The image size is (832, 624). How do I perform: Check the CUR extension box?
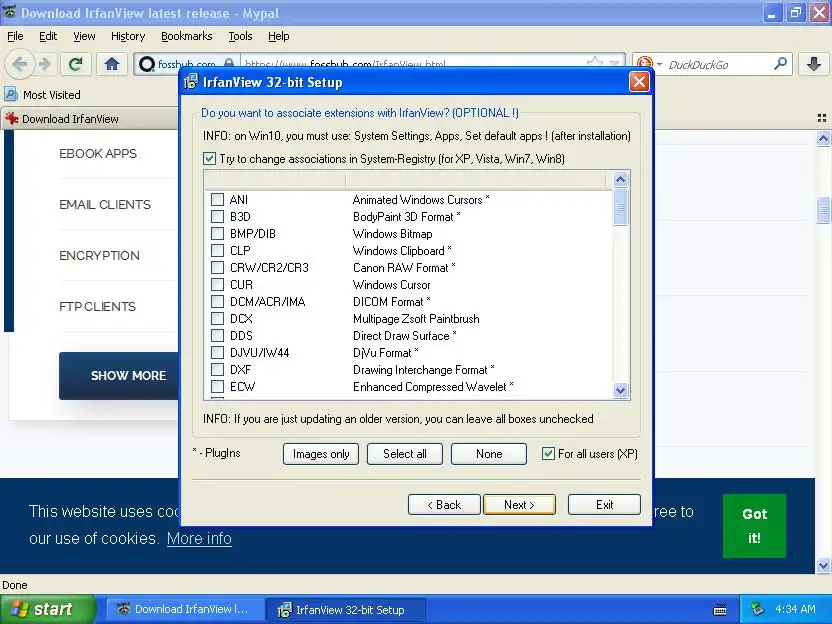(217, 284)
